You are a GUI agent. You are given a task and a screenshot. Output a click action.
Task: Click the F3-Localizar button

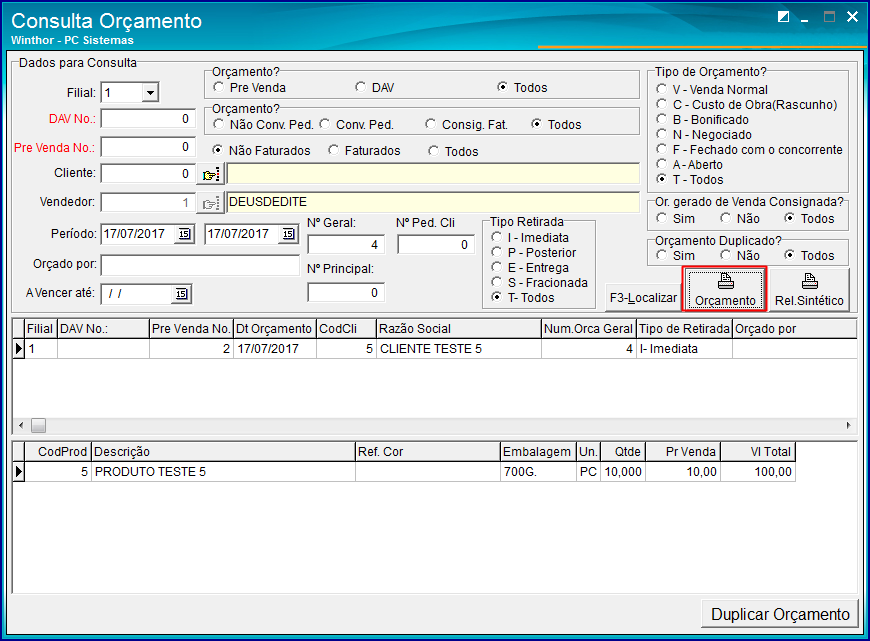click(643, 298)
